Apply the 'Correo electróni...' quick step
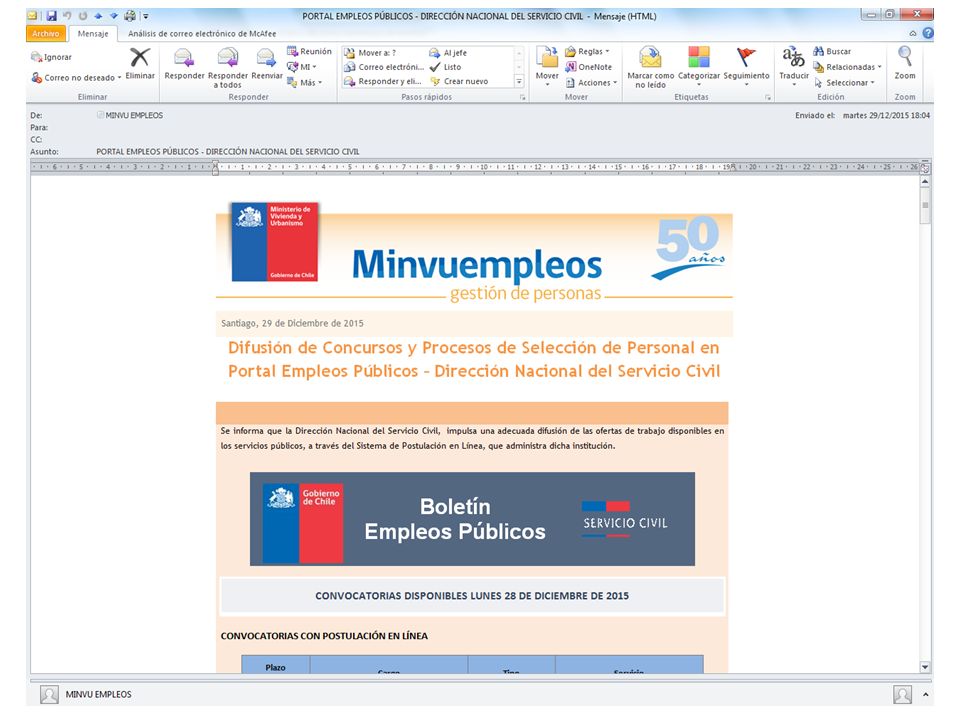Screen dimensions: 960x720 point(384,67)
